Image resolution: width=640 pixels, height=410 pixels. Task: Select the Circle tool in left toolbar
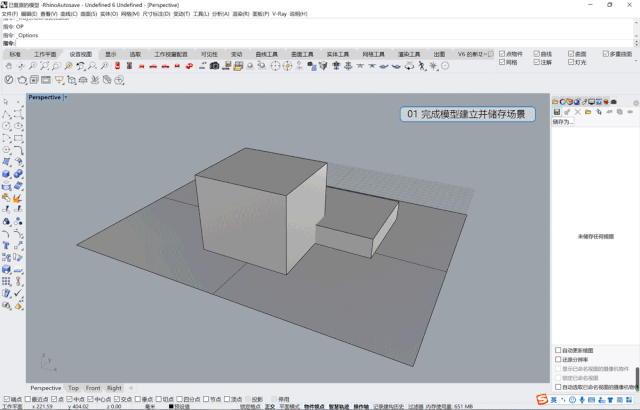[x=6, y=126]
